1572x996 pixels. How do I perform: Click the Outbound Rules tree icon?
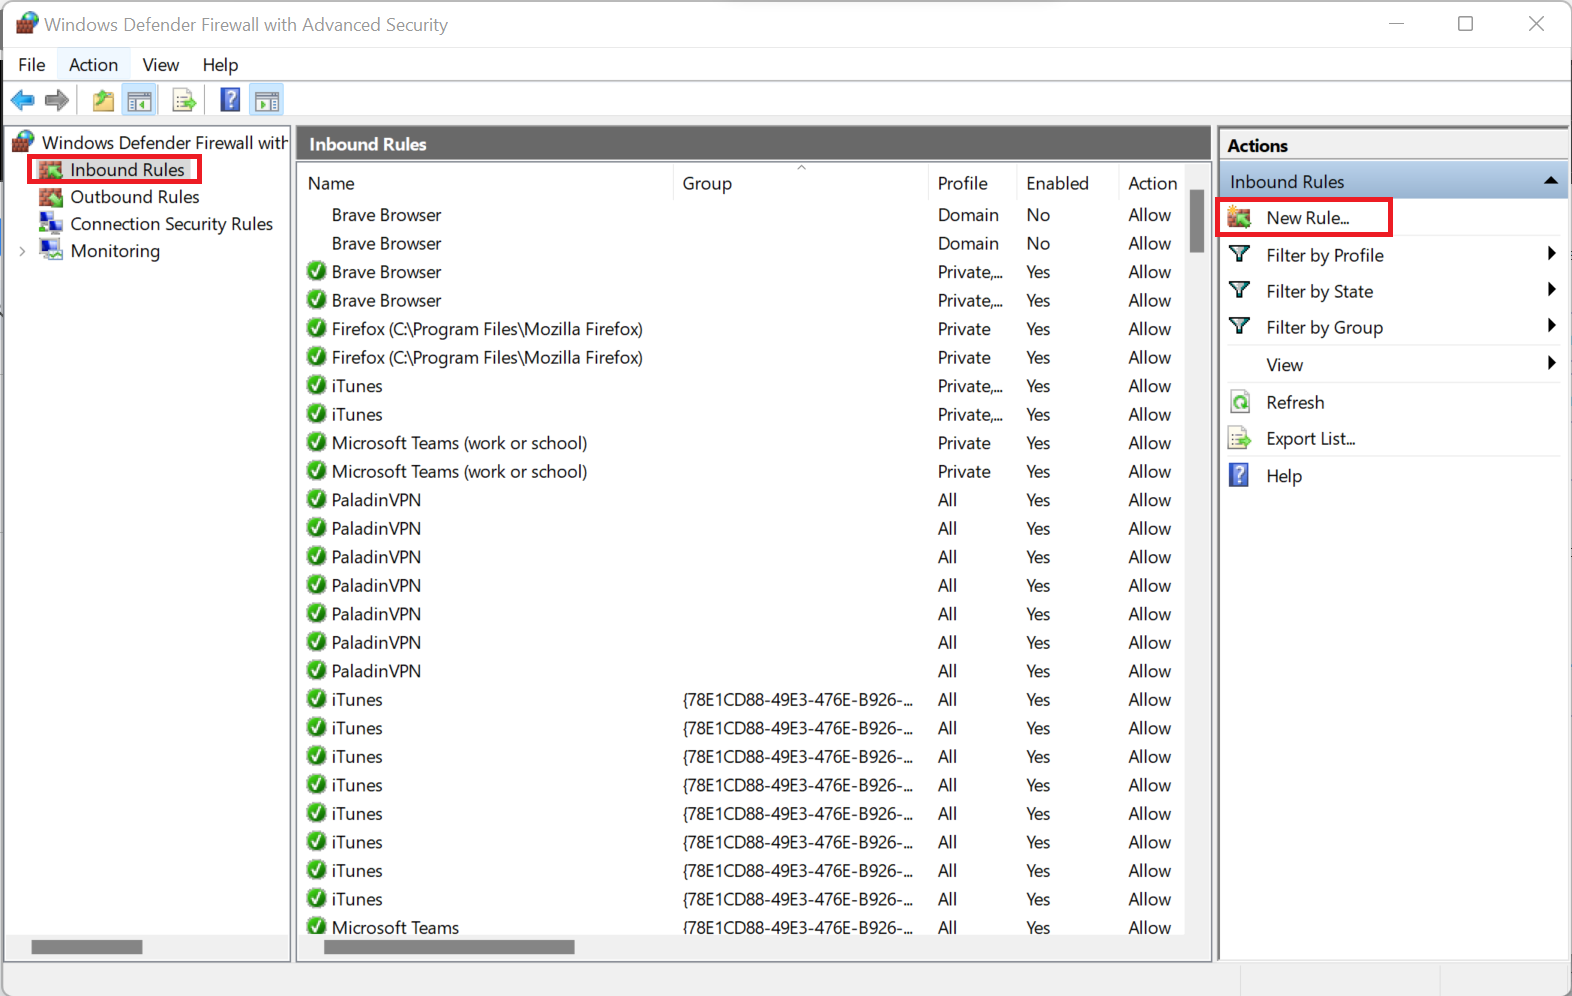51,197
